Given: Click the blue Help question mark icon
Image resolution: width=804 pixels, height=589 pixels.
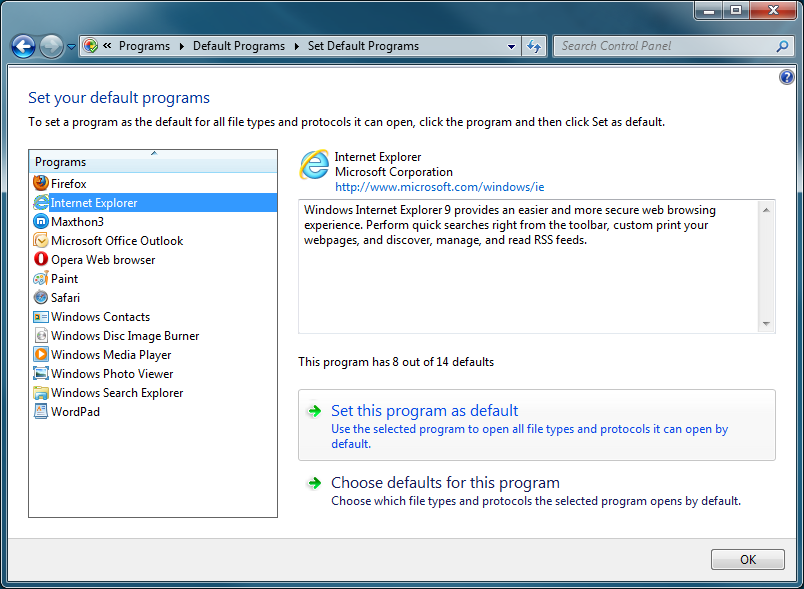Looking at the screenshot, I should [787, 77].
